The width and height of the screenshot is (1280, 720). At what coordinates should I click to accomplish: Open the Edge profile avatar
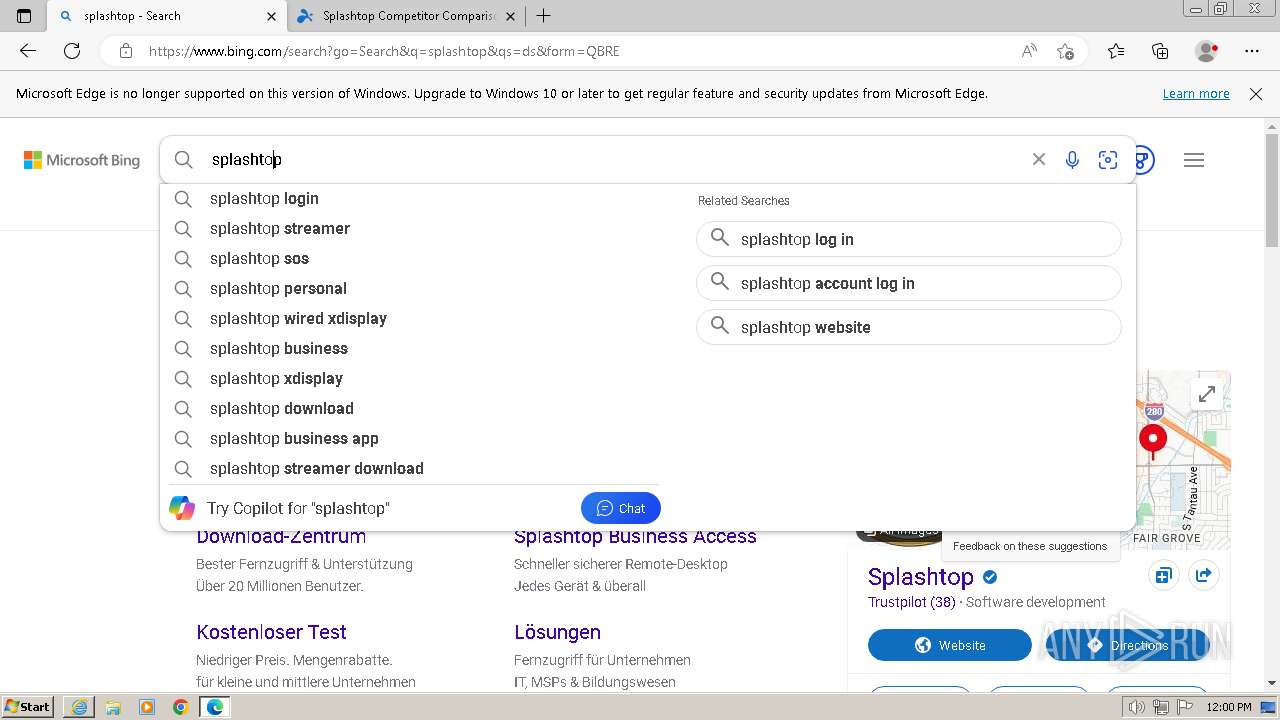point(1207,51)
